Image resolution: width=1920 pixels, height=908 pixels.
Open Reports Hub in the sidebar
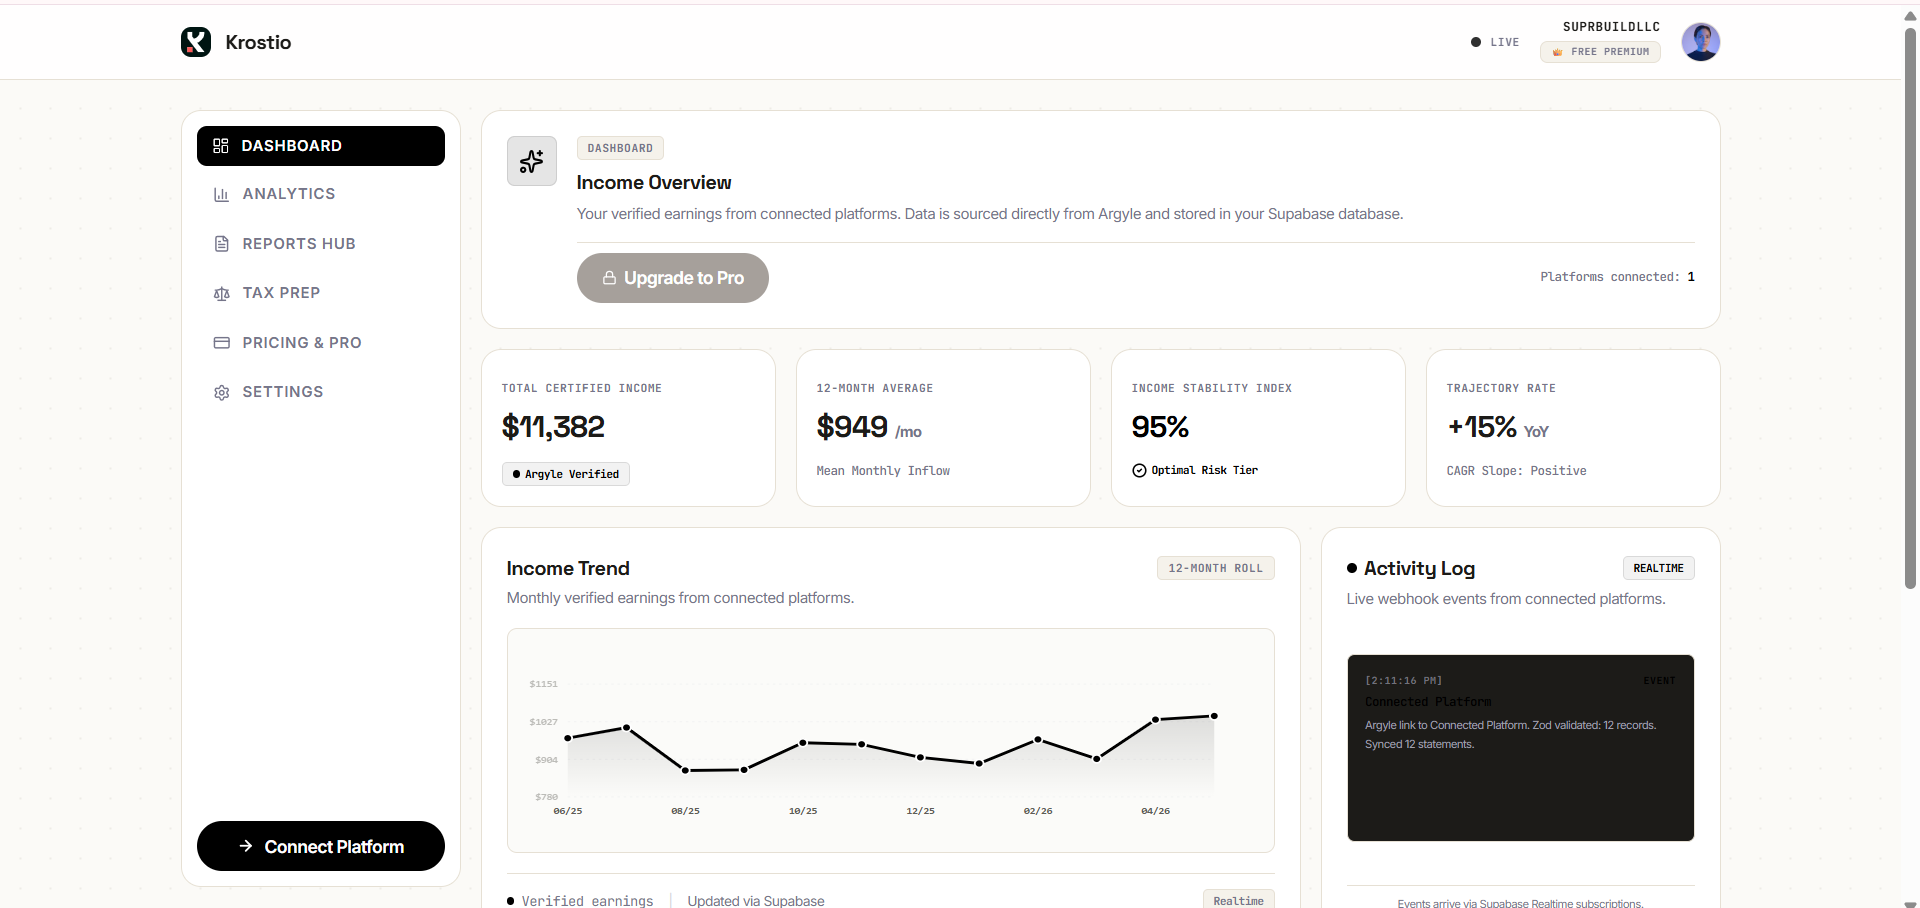tap(321, 244)
